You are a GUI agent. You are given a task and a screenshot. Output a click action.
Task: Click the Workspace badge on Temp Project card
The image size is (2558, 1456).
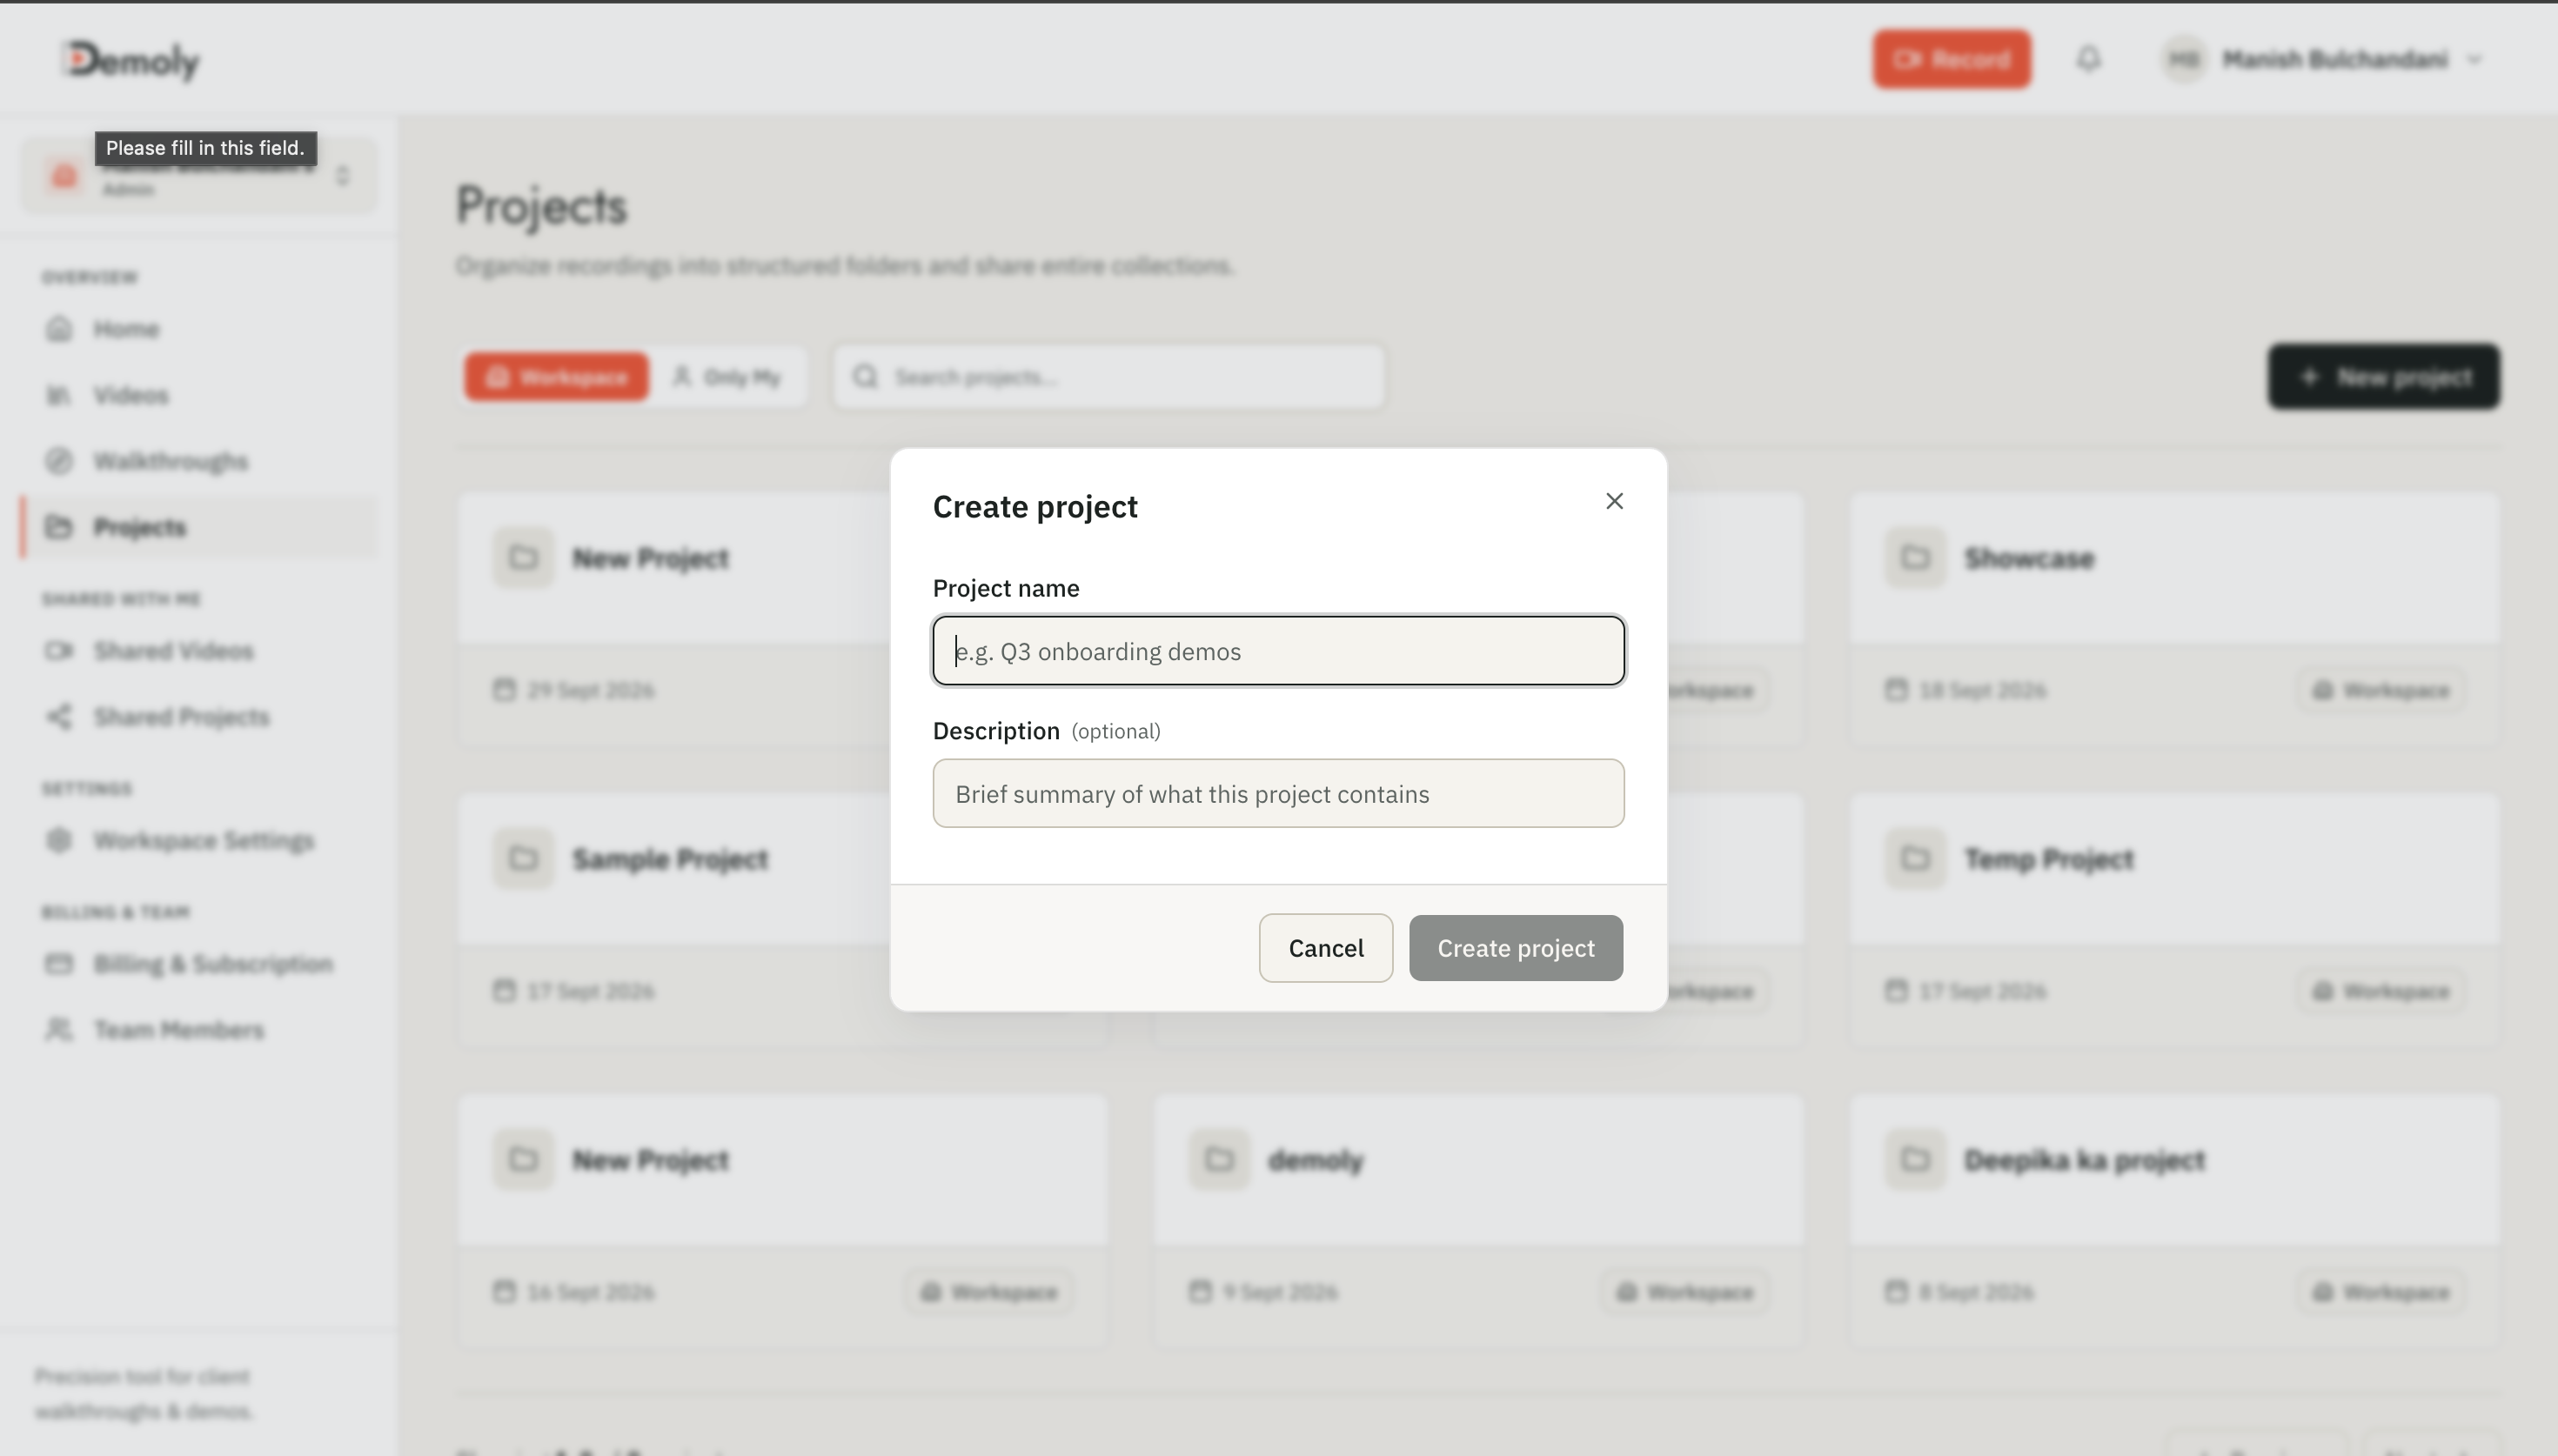[2381, 992]
